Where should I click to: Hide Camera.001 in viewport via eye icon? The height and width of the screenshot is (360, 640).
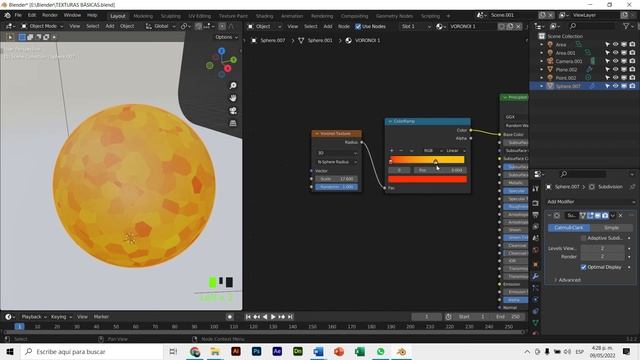click(x=616, y=61)
